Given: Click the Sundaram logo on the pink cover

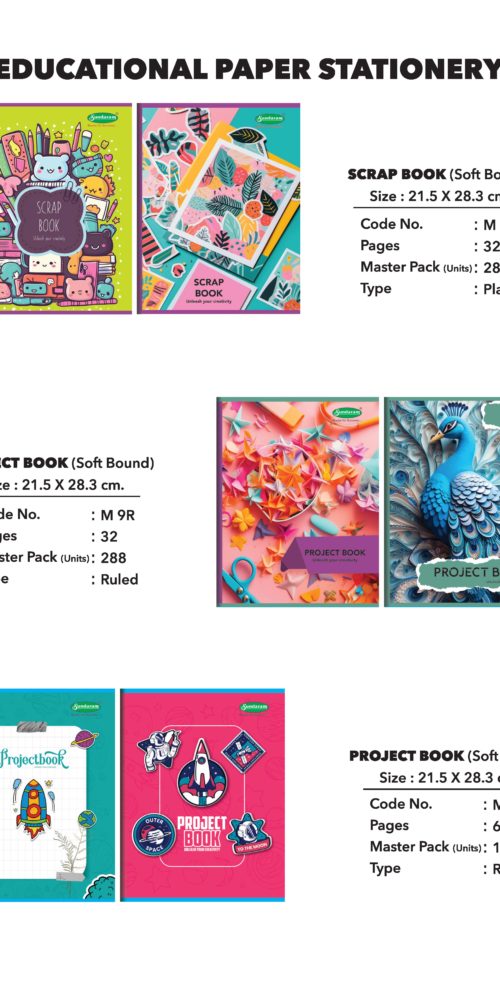Looking at the screenshot, I should [256, 706].
